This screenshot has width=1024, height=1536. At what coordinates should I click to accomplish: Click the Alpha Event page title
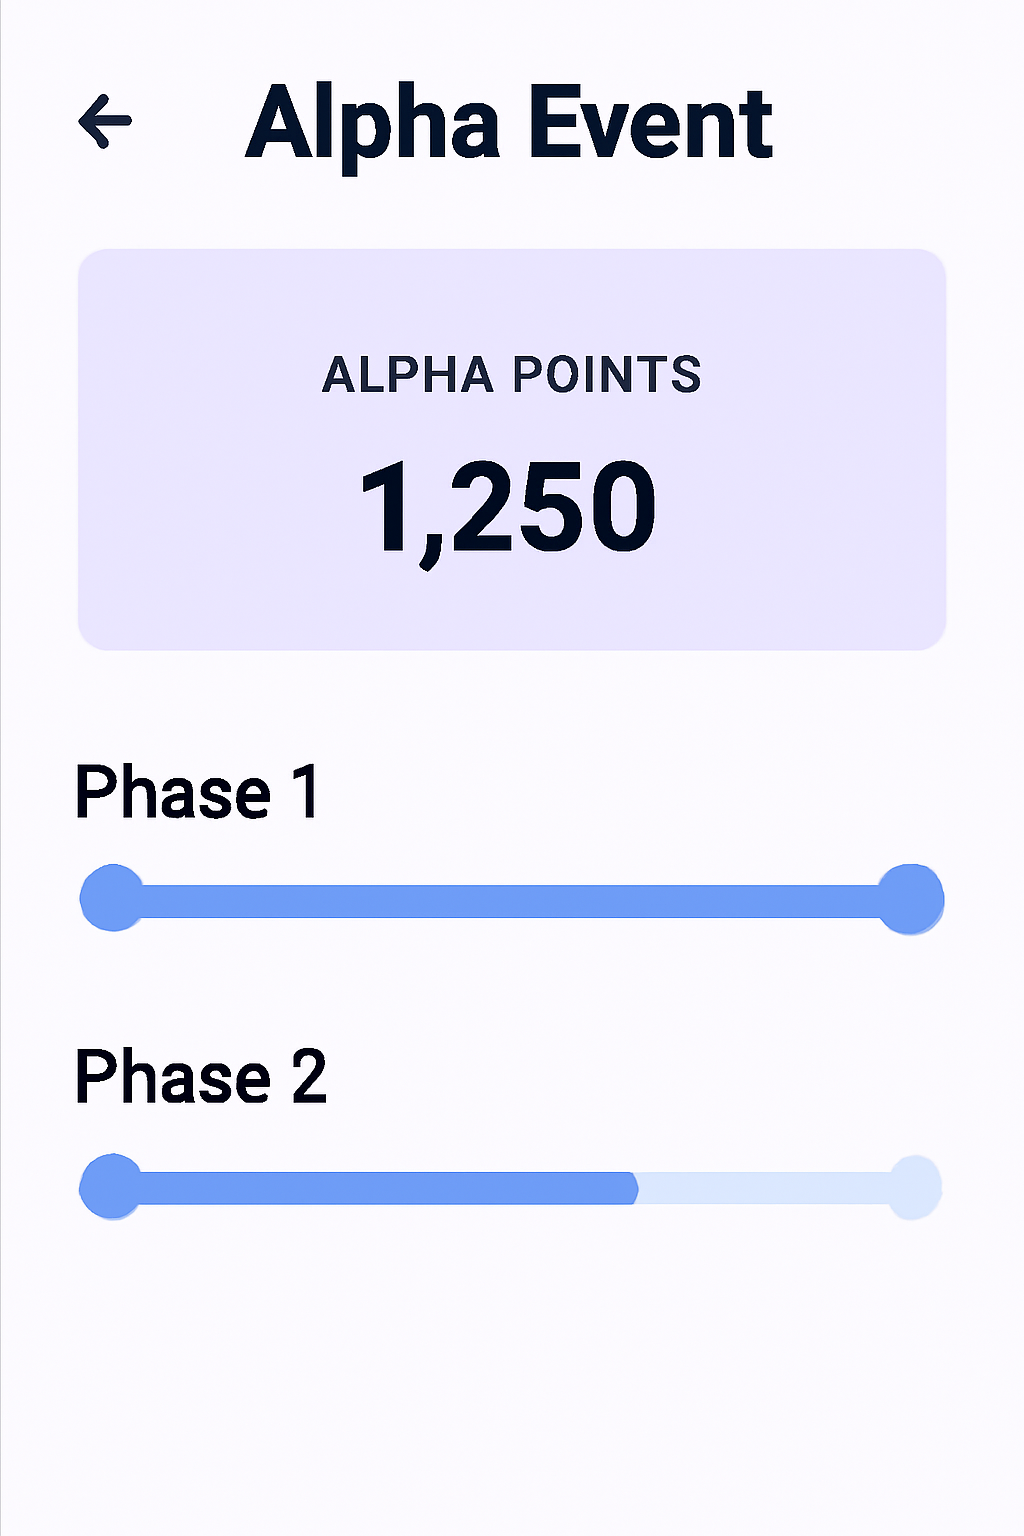pos(508,123)
